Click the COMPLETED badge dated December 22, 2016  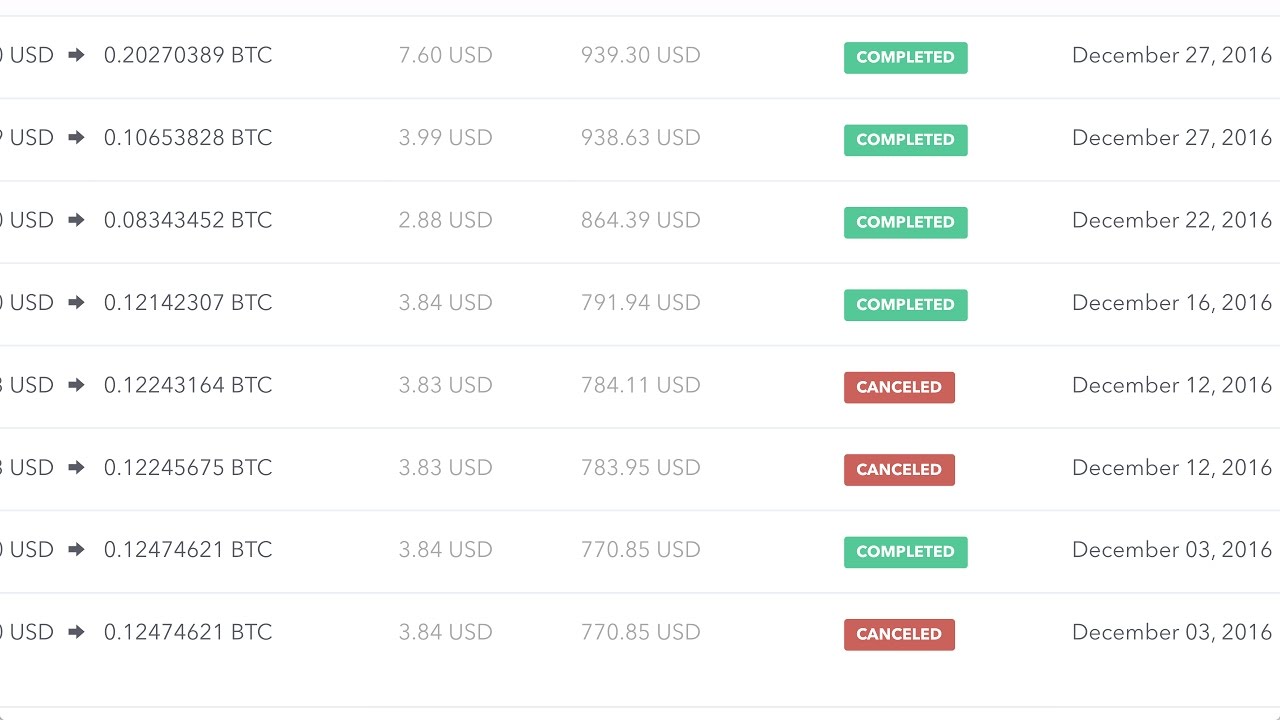coord(905,222)
